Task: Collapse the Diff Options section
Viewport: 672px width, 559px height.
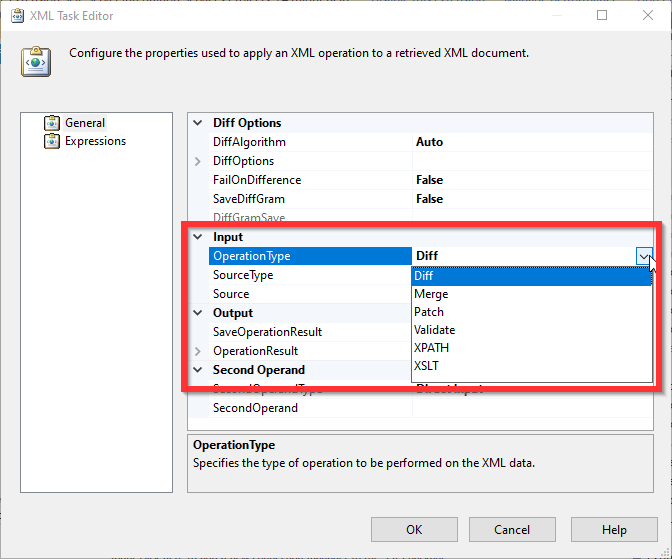Action: tap(198, 123)
